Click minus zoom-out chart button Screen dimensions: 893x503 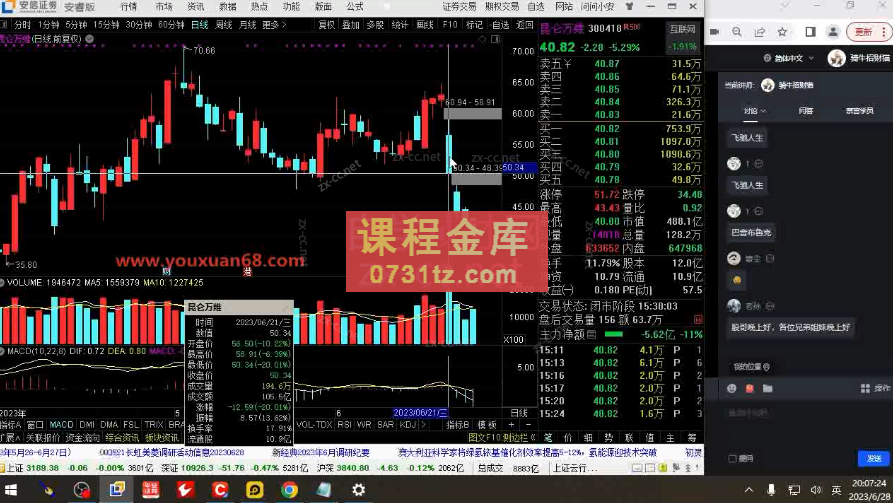click(528, 425)
